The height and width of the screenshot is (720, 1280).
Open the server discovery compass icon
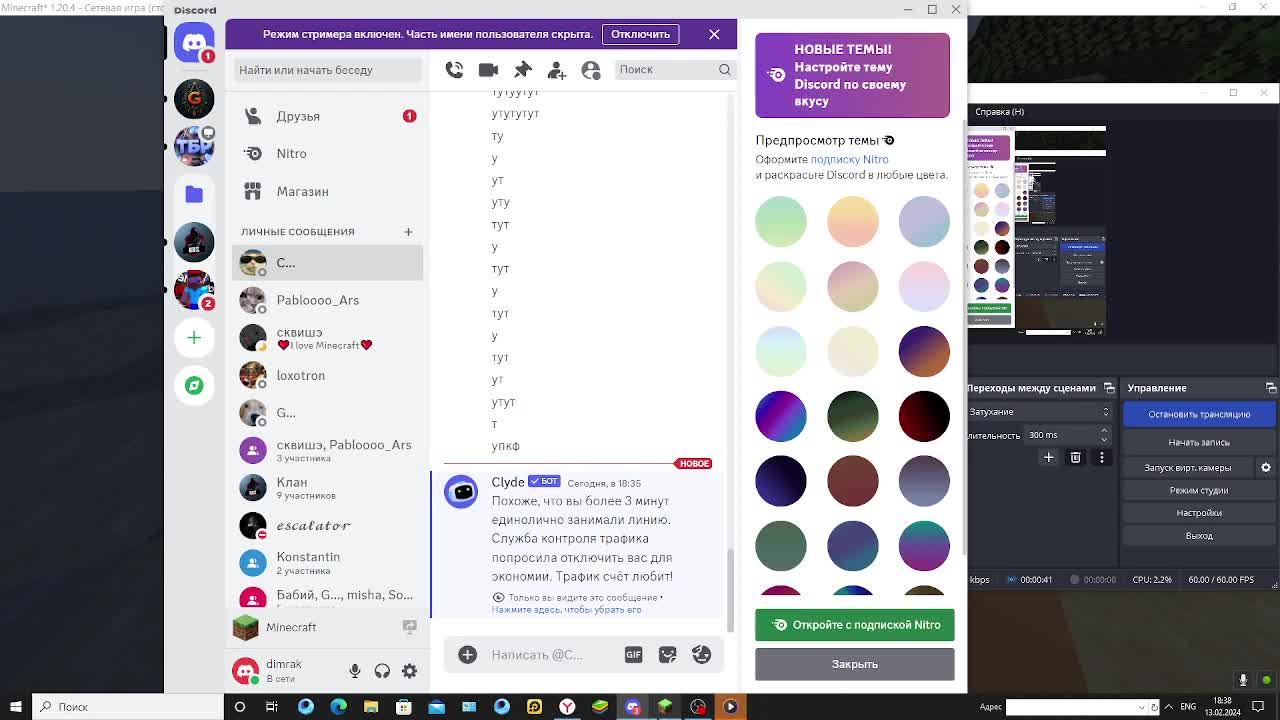[194, 385]
